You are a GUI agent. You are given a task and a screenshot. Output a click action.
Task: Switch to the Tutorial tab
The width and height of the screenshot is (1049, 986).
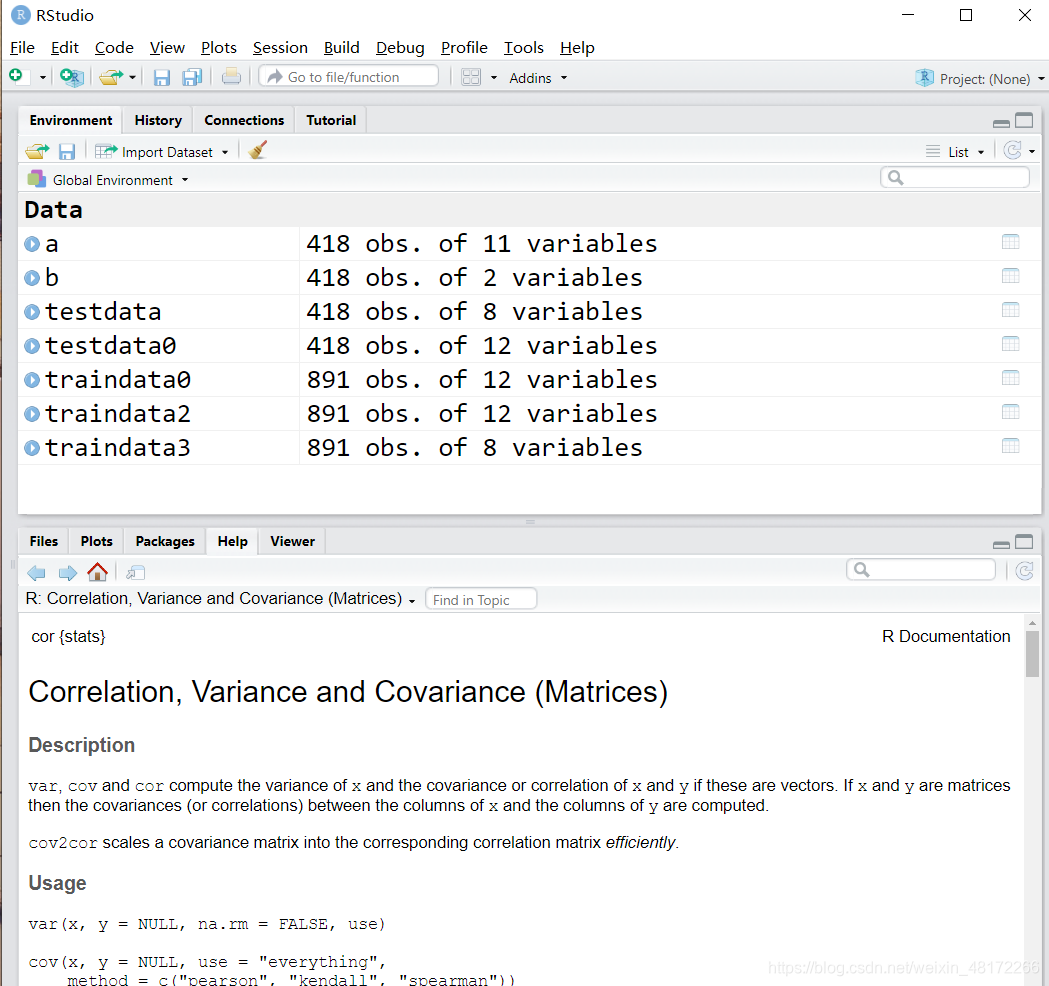[331, 120]
